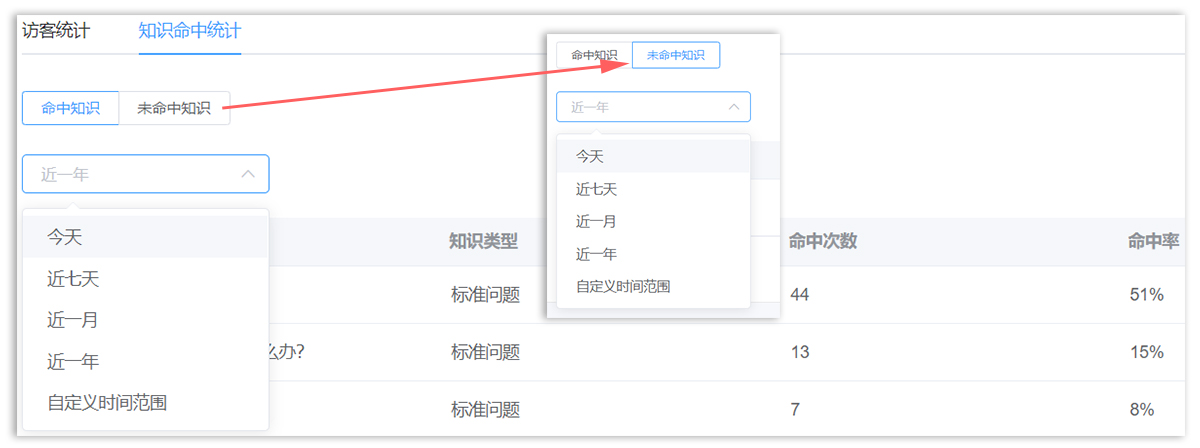This screenshot has width=1200, height=448.
Task: Pick 今天 in the inset dropdown list
Action: click(x=653, y=157)
